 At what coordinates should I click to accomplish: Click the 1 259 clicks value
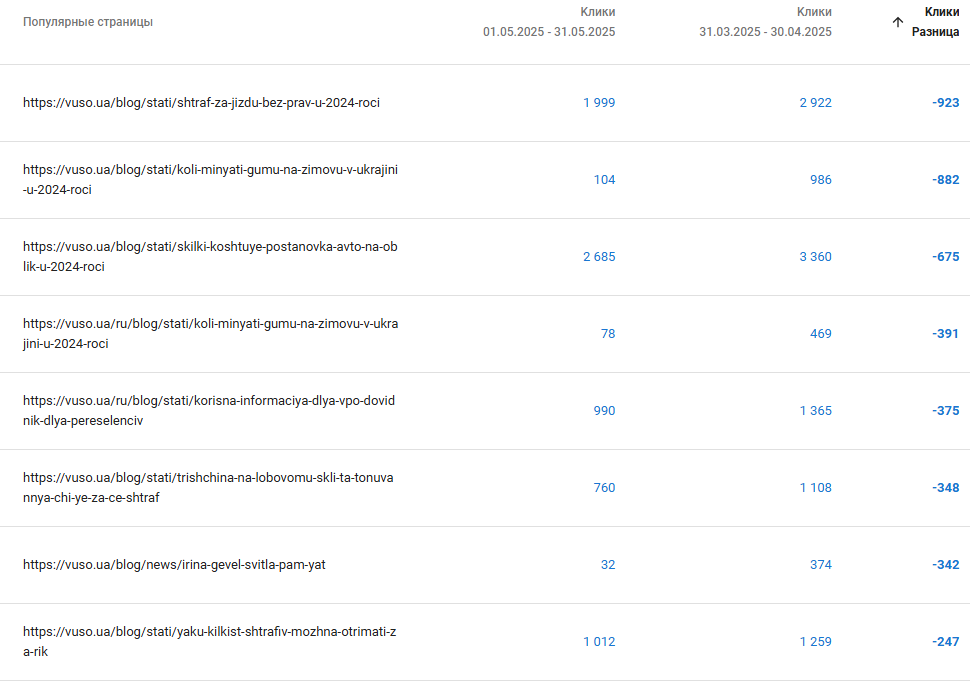pos(815,641)
